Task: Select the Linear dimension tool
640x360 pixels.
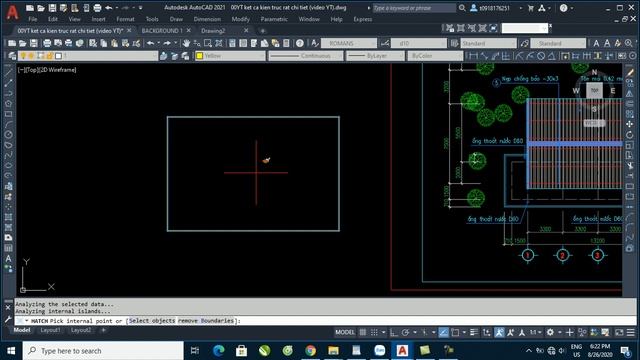Action: (x=473, y=56)
